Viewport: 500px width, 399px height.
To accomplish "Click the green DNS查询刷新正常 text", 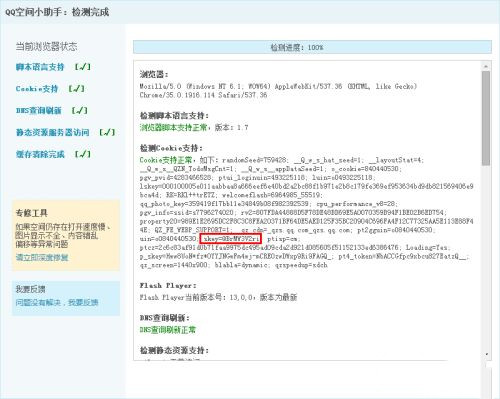I will [168, 330].
